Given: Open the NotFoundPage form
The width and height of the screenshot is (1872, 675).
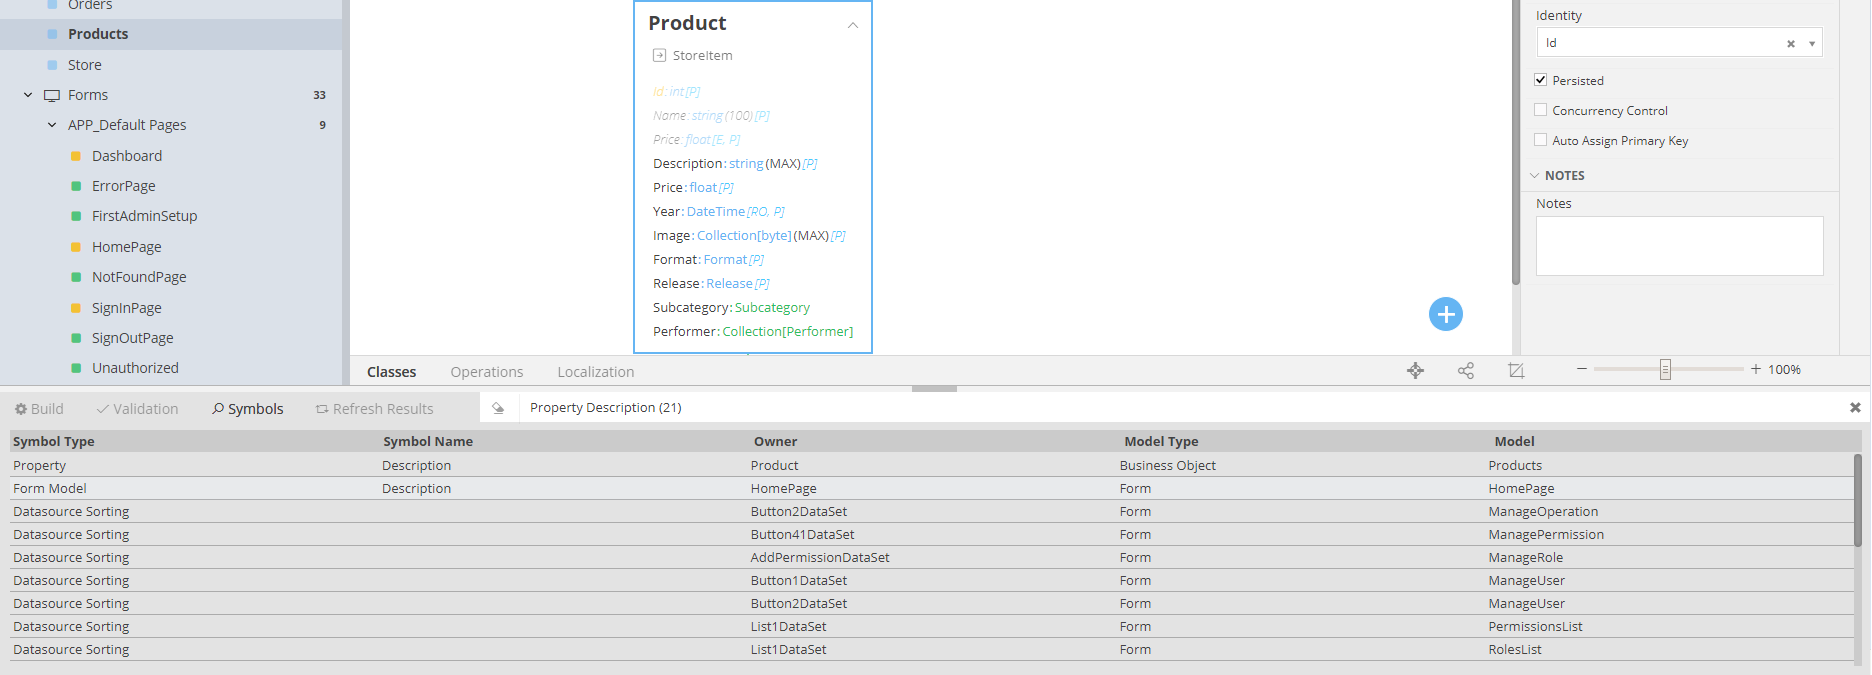Looking at the screenshot, I should (x=139, y=277).
